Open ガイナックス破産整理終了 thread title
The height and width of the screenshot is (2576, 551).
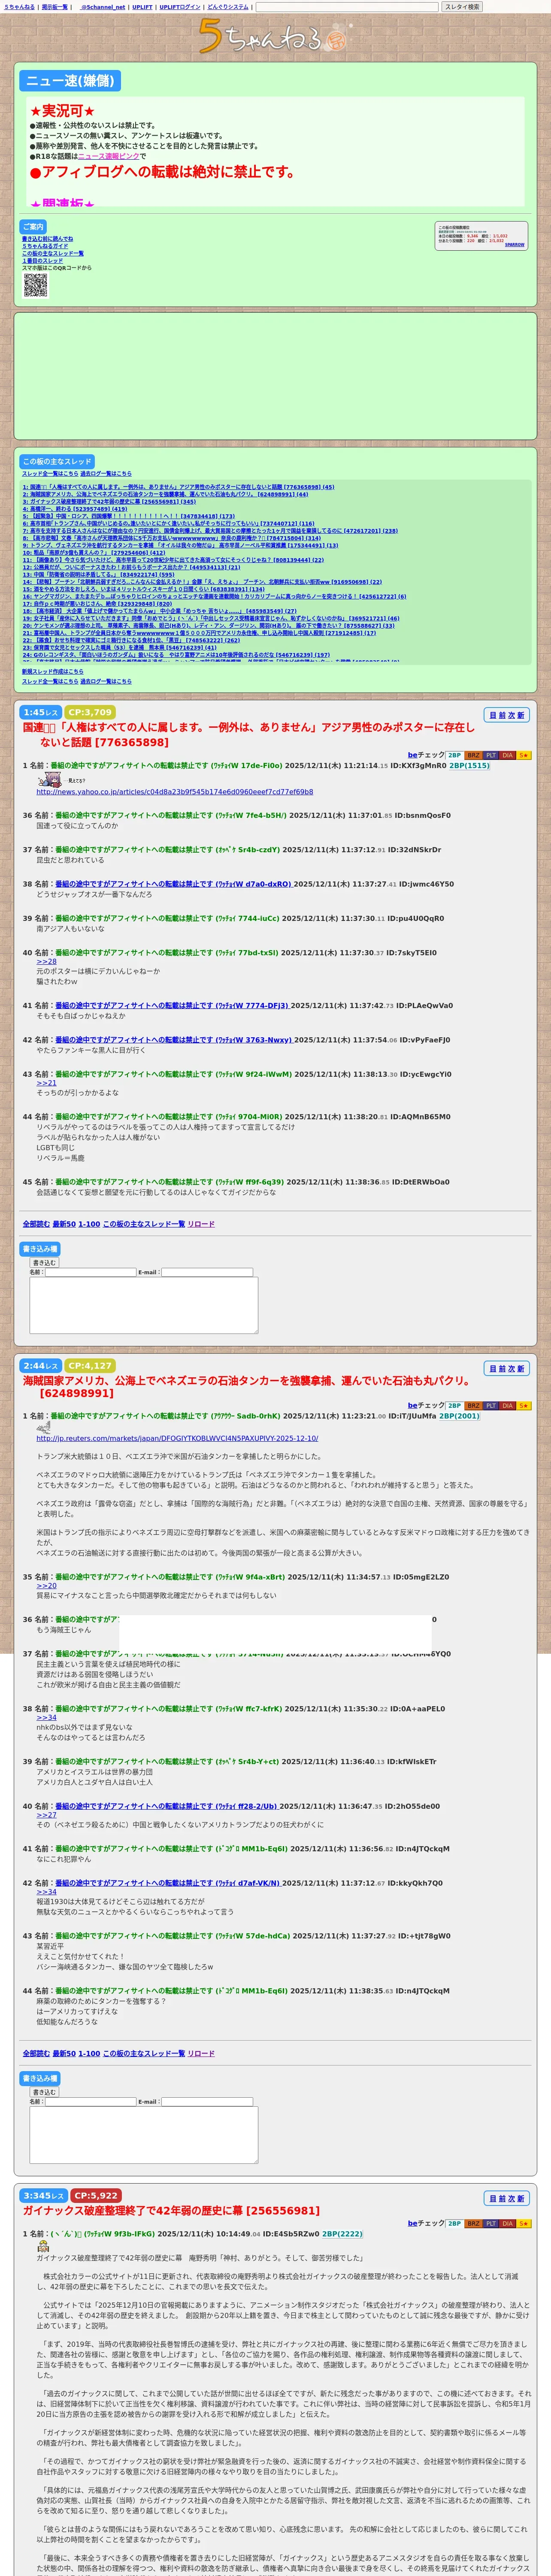pos(171,2210)
